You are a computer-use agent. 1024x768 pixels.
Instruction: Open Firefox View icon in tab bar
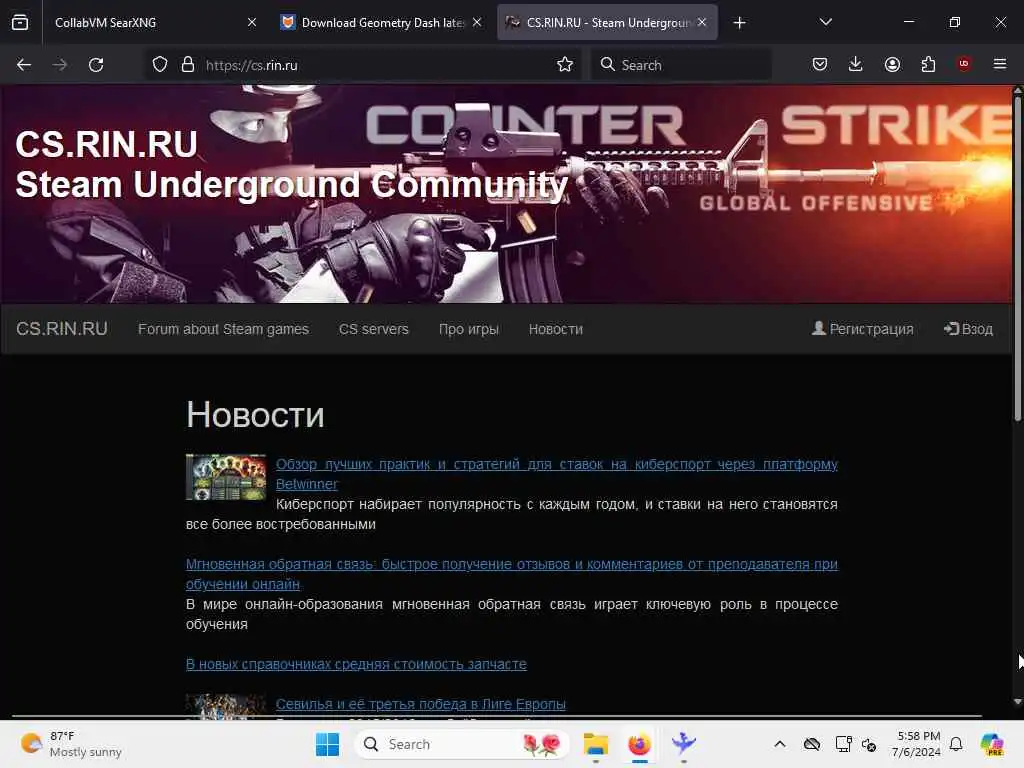pos(20,22)
